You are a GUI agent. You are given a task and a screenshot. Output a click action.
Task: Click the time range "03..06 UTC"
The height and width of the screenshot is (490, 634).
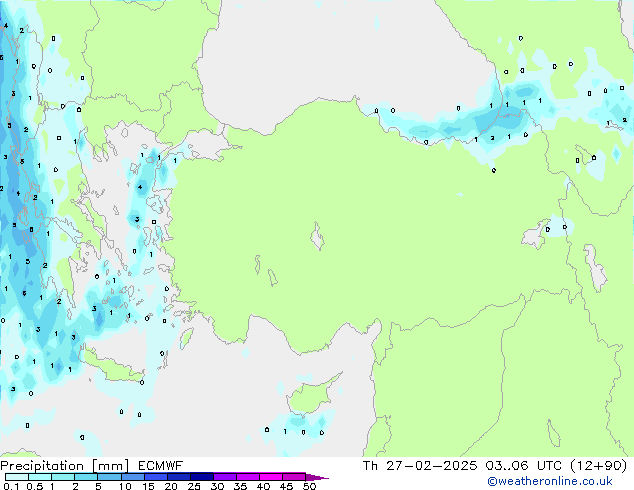tap(523, 465)
